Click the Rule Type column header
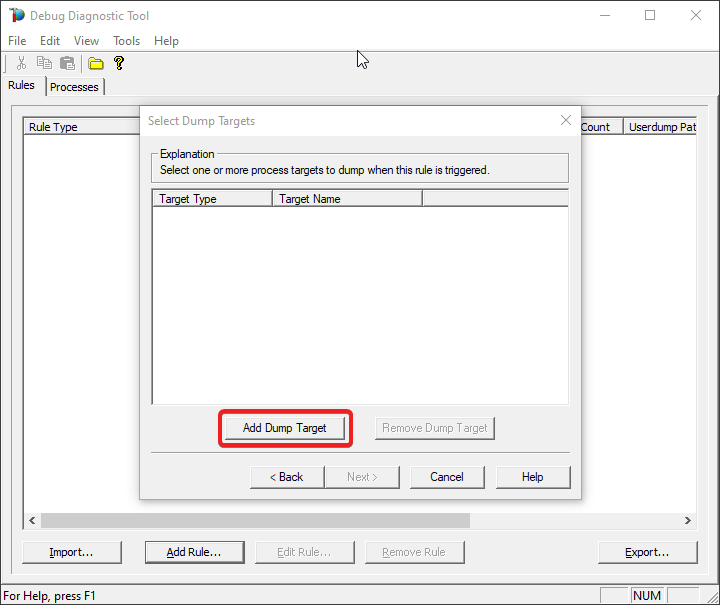The height and width of the screenshot is (605, 720). click(x=82, y=127)
